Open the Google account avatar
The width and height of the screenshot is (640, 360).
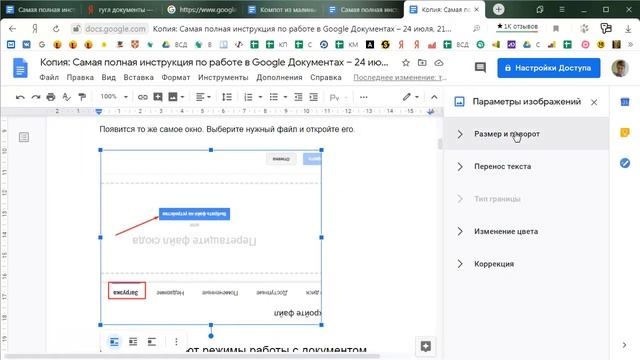[620, 68]
